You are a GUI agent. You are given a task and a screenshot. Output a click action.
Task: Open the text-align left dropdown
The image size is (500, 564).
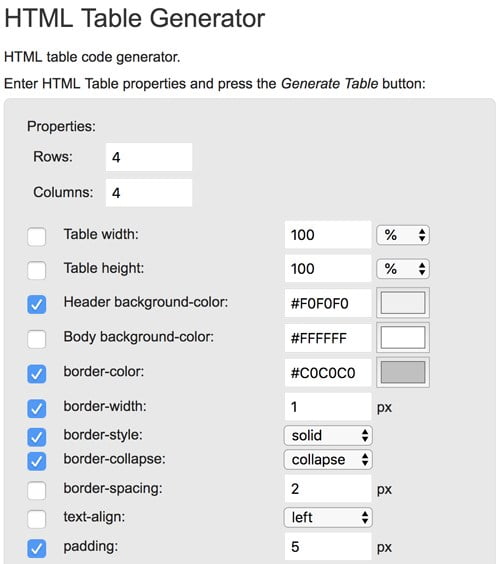coord(328,518)
